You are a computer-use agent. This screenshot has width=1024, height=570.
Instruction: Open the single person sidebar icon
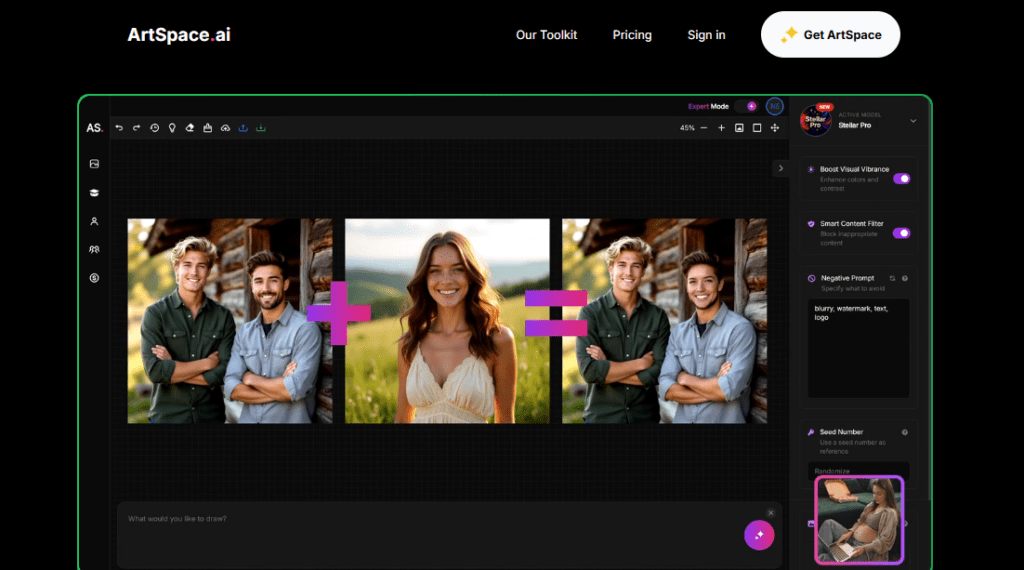95,221
